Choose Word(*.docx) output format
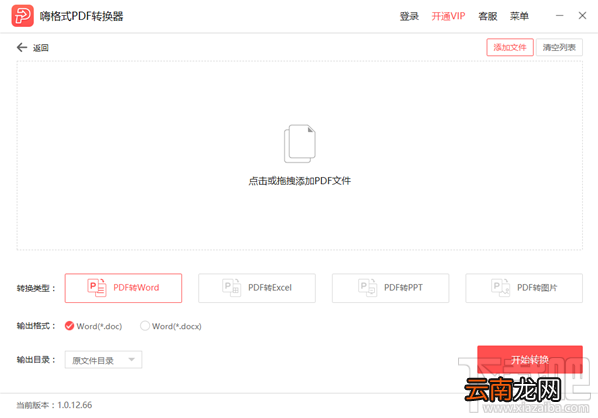The height and width of the screenshot is (418, 598). pyautogui.click(x=170, y=326)
